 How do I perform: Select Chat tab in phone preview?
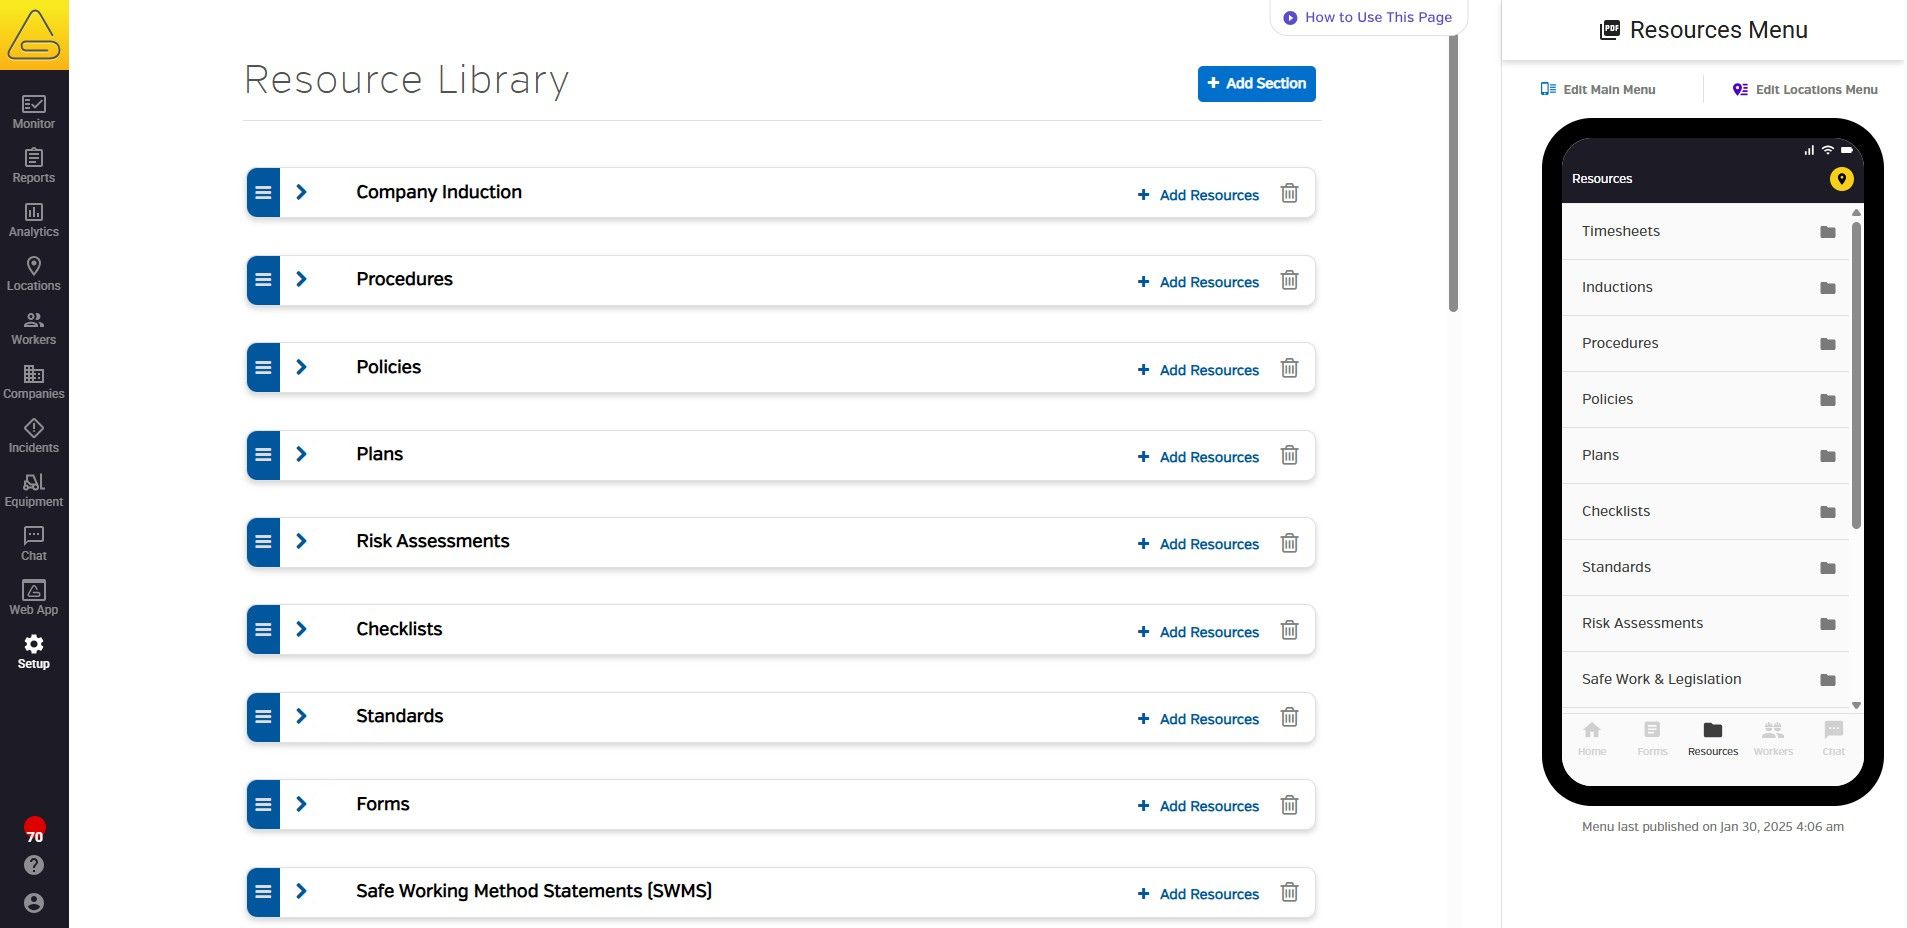pos(1833,739)
